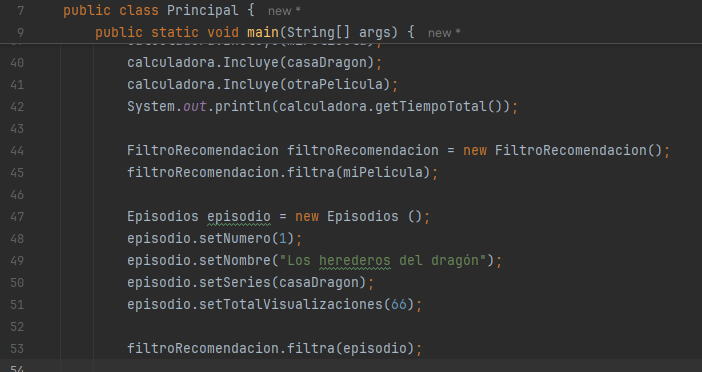This screenshot has height=372, width=702.
Task: Click the "new *" hint beside main method
Action: (444, 33)
